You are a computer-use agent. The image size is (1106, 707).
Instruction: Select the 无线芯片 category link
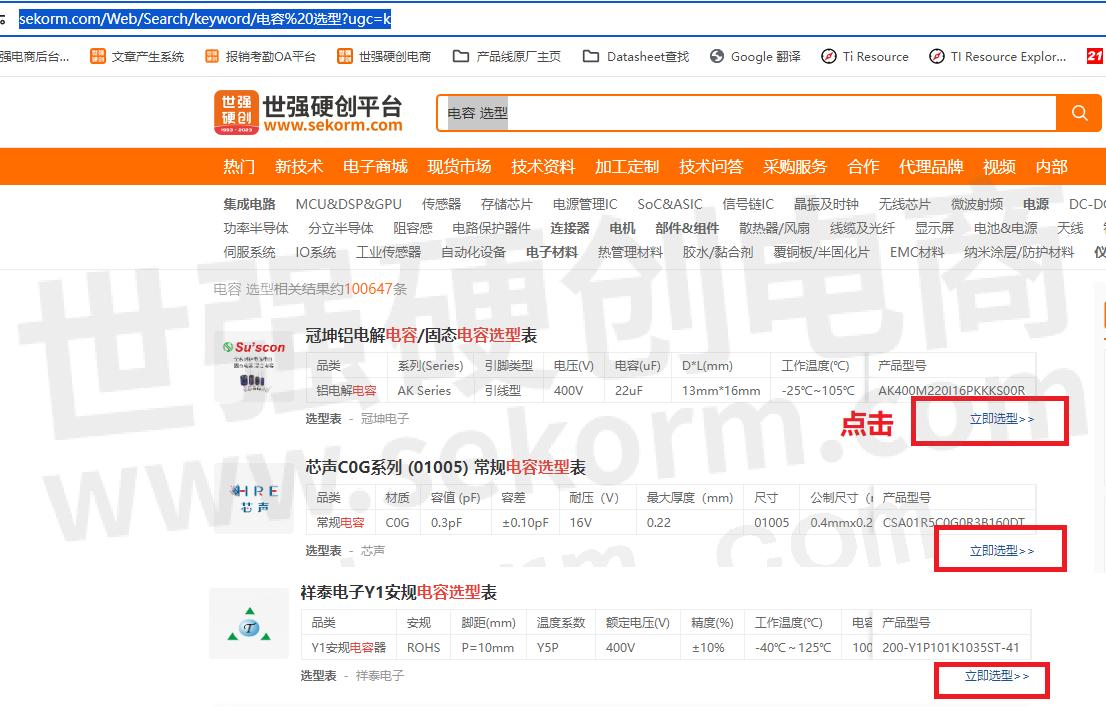point(905,204)
